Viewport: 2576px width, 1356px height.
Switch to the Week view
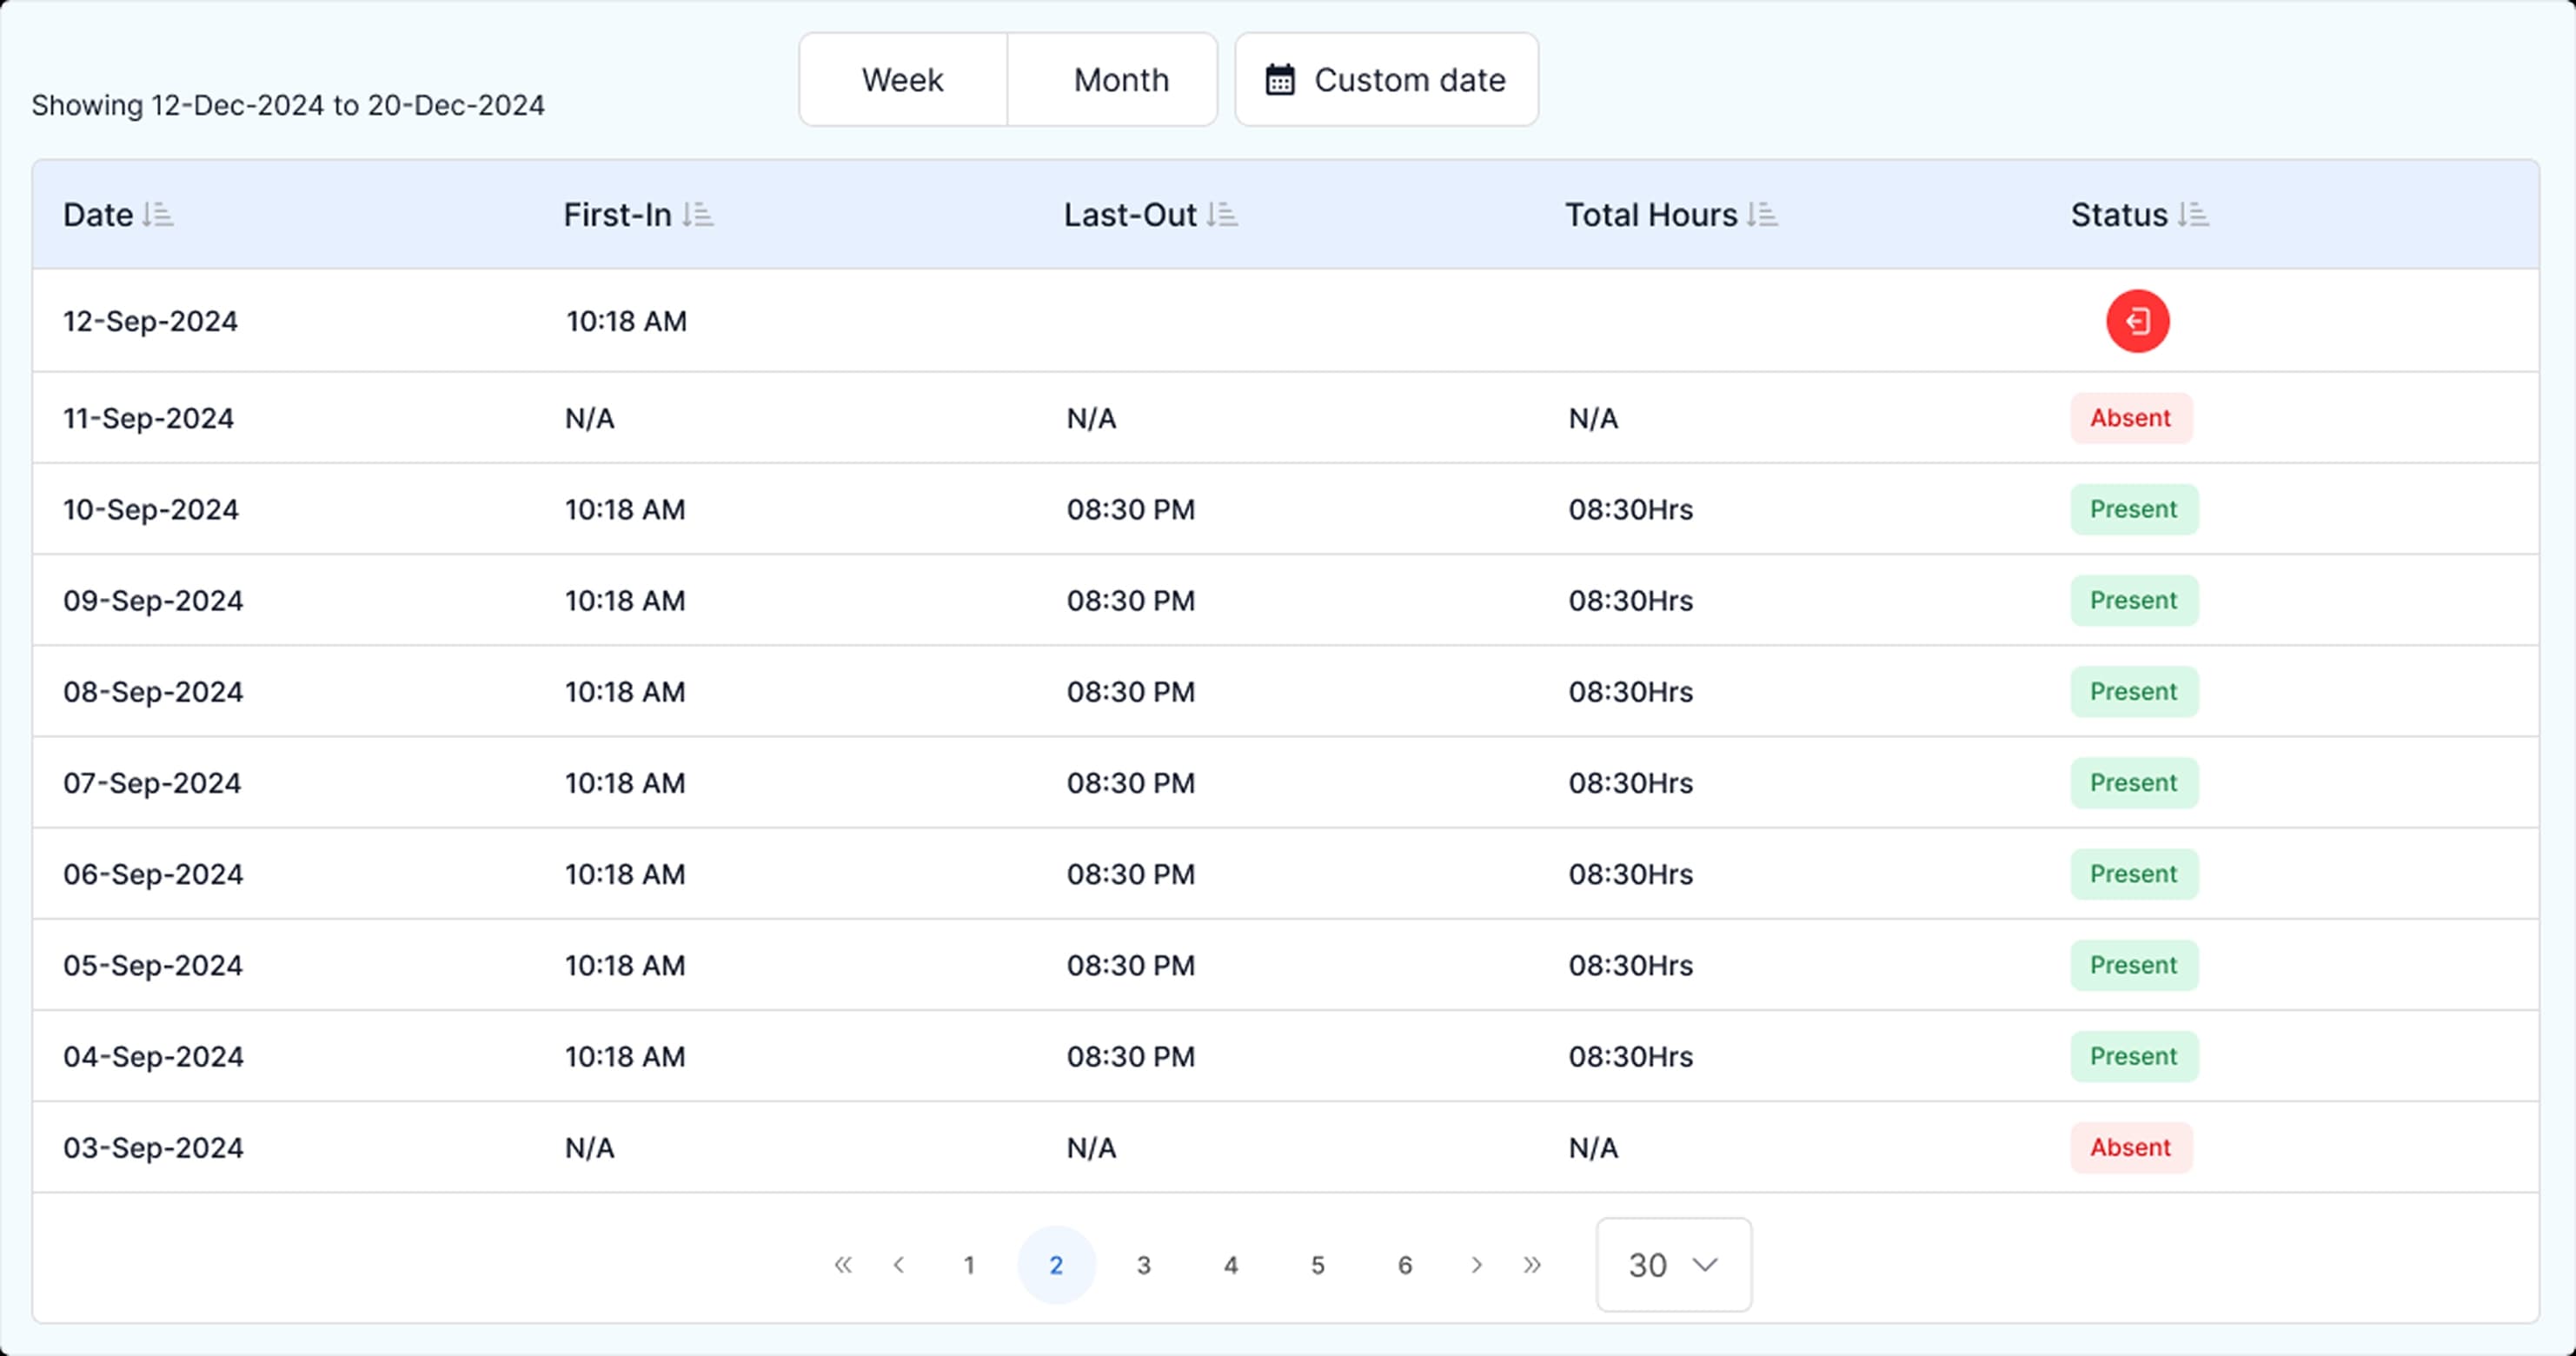[901, 79]
